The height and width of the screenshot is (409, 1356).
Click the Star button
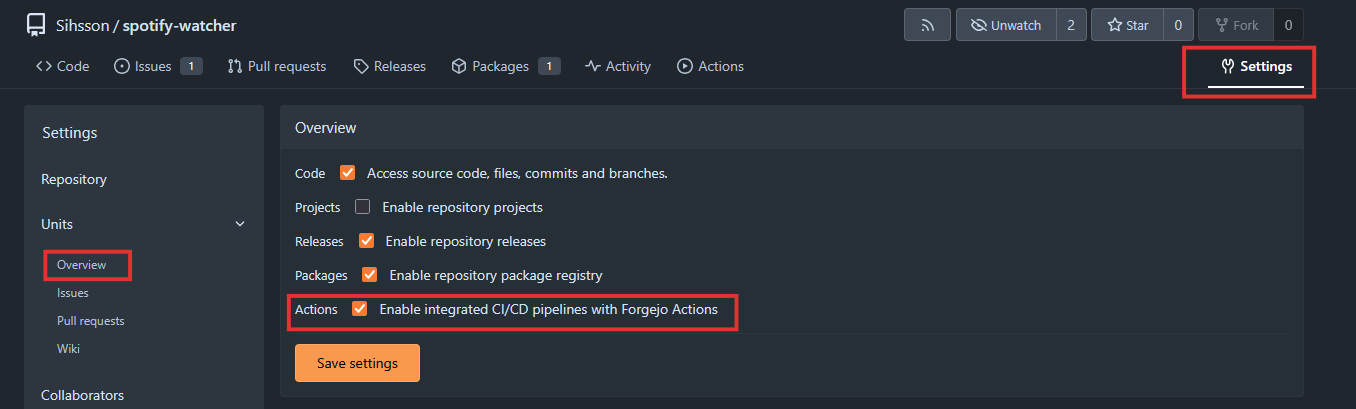1127,25
